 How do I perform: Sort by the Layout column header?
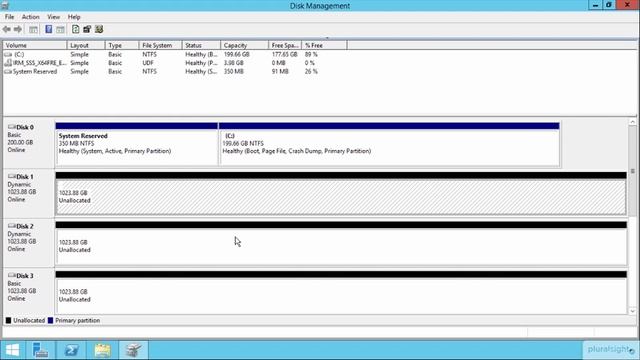[86, 45]
